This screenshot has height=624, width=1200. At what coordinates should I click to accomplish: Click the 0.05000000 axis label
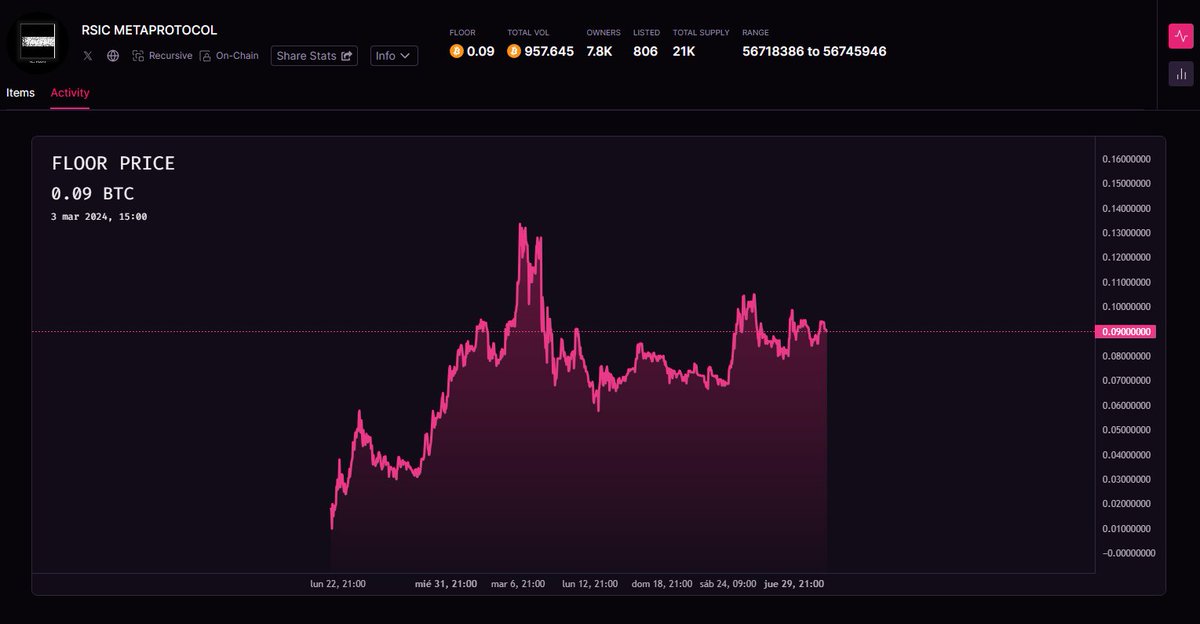pyautogui.click(x=1128, y=430)
